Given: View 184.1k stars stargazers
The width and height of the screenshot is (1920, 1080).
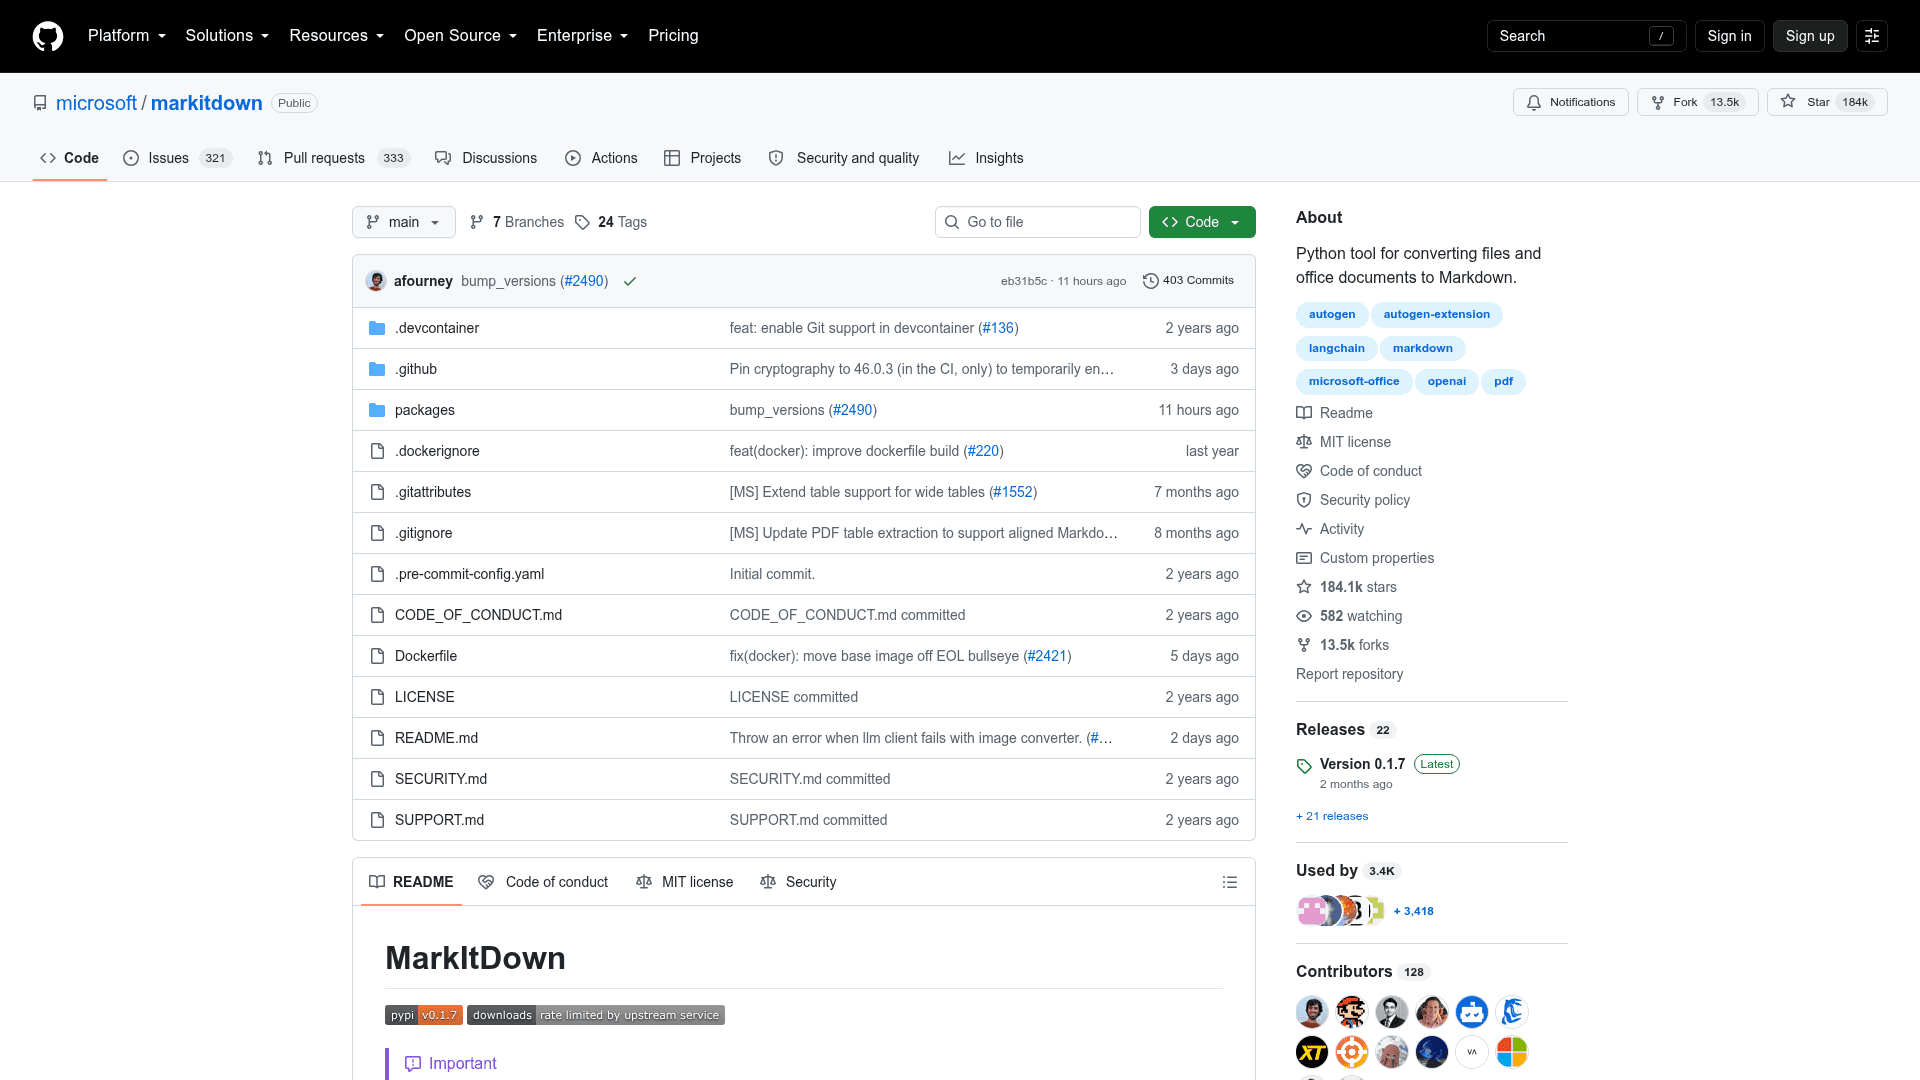Looking at the screenshot, I should tap(1347, 587).
